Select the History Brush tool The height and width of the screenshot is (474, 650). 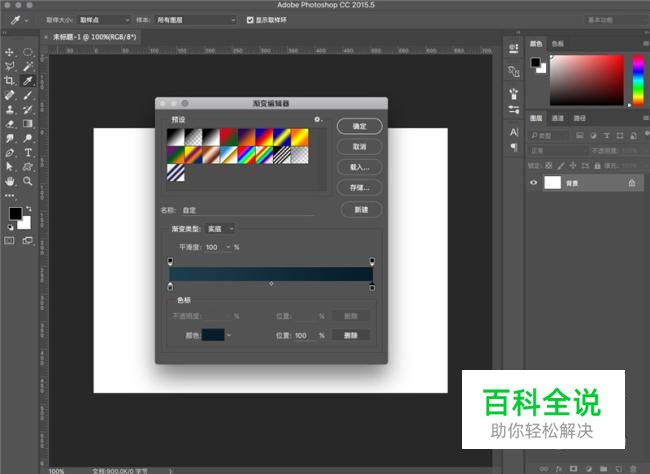(28, 109)
